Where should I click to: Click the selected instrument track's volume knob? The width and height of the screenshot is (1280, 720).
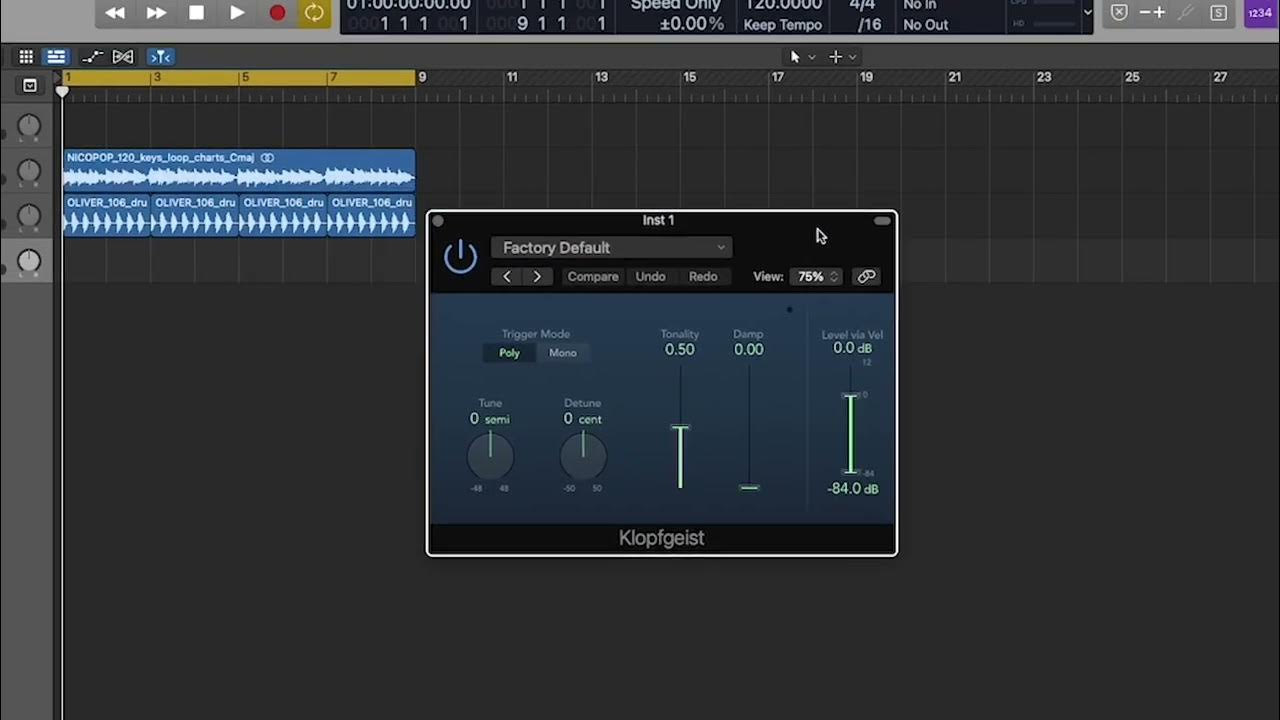(x=29, y=261)
